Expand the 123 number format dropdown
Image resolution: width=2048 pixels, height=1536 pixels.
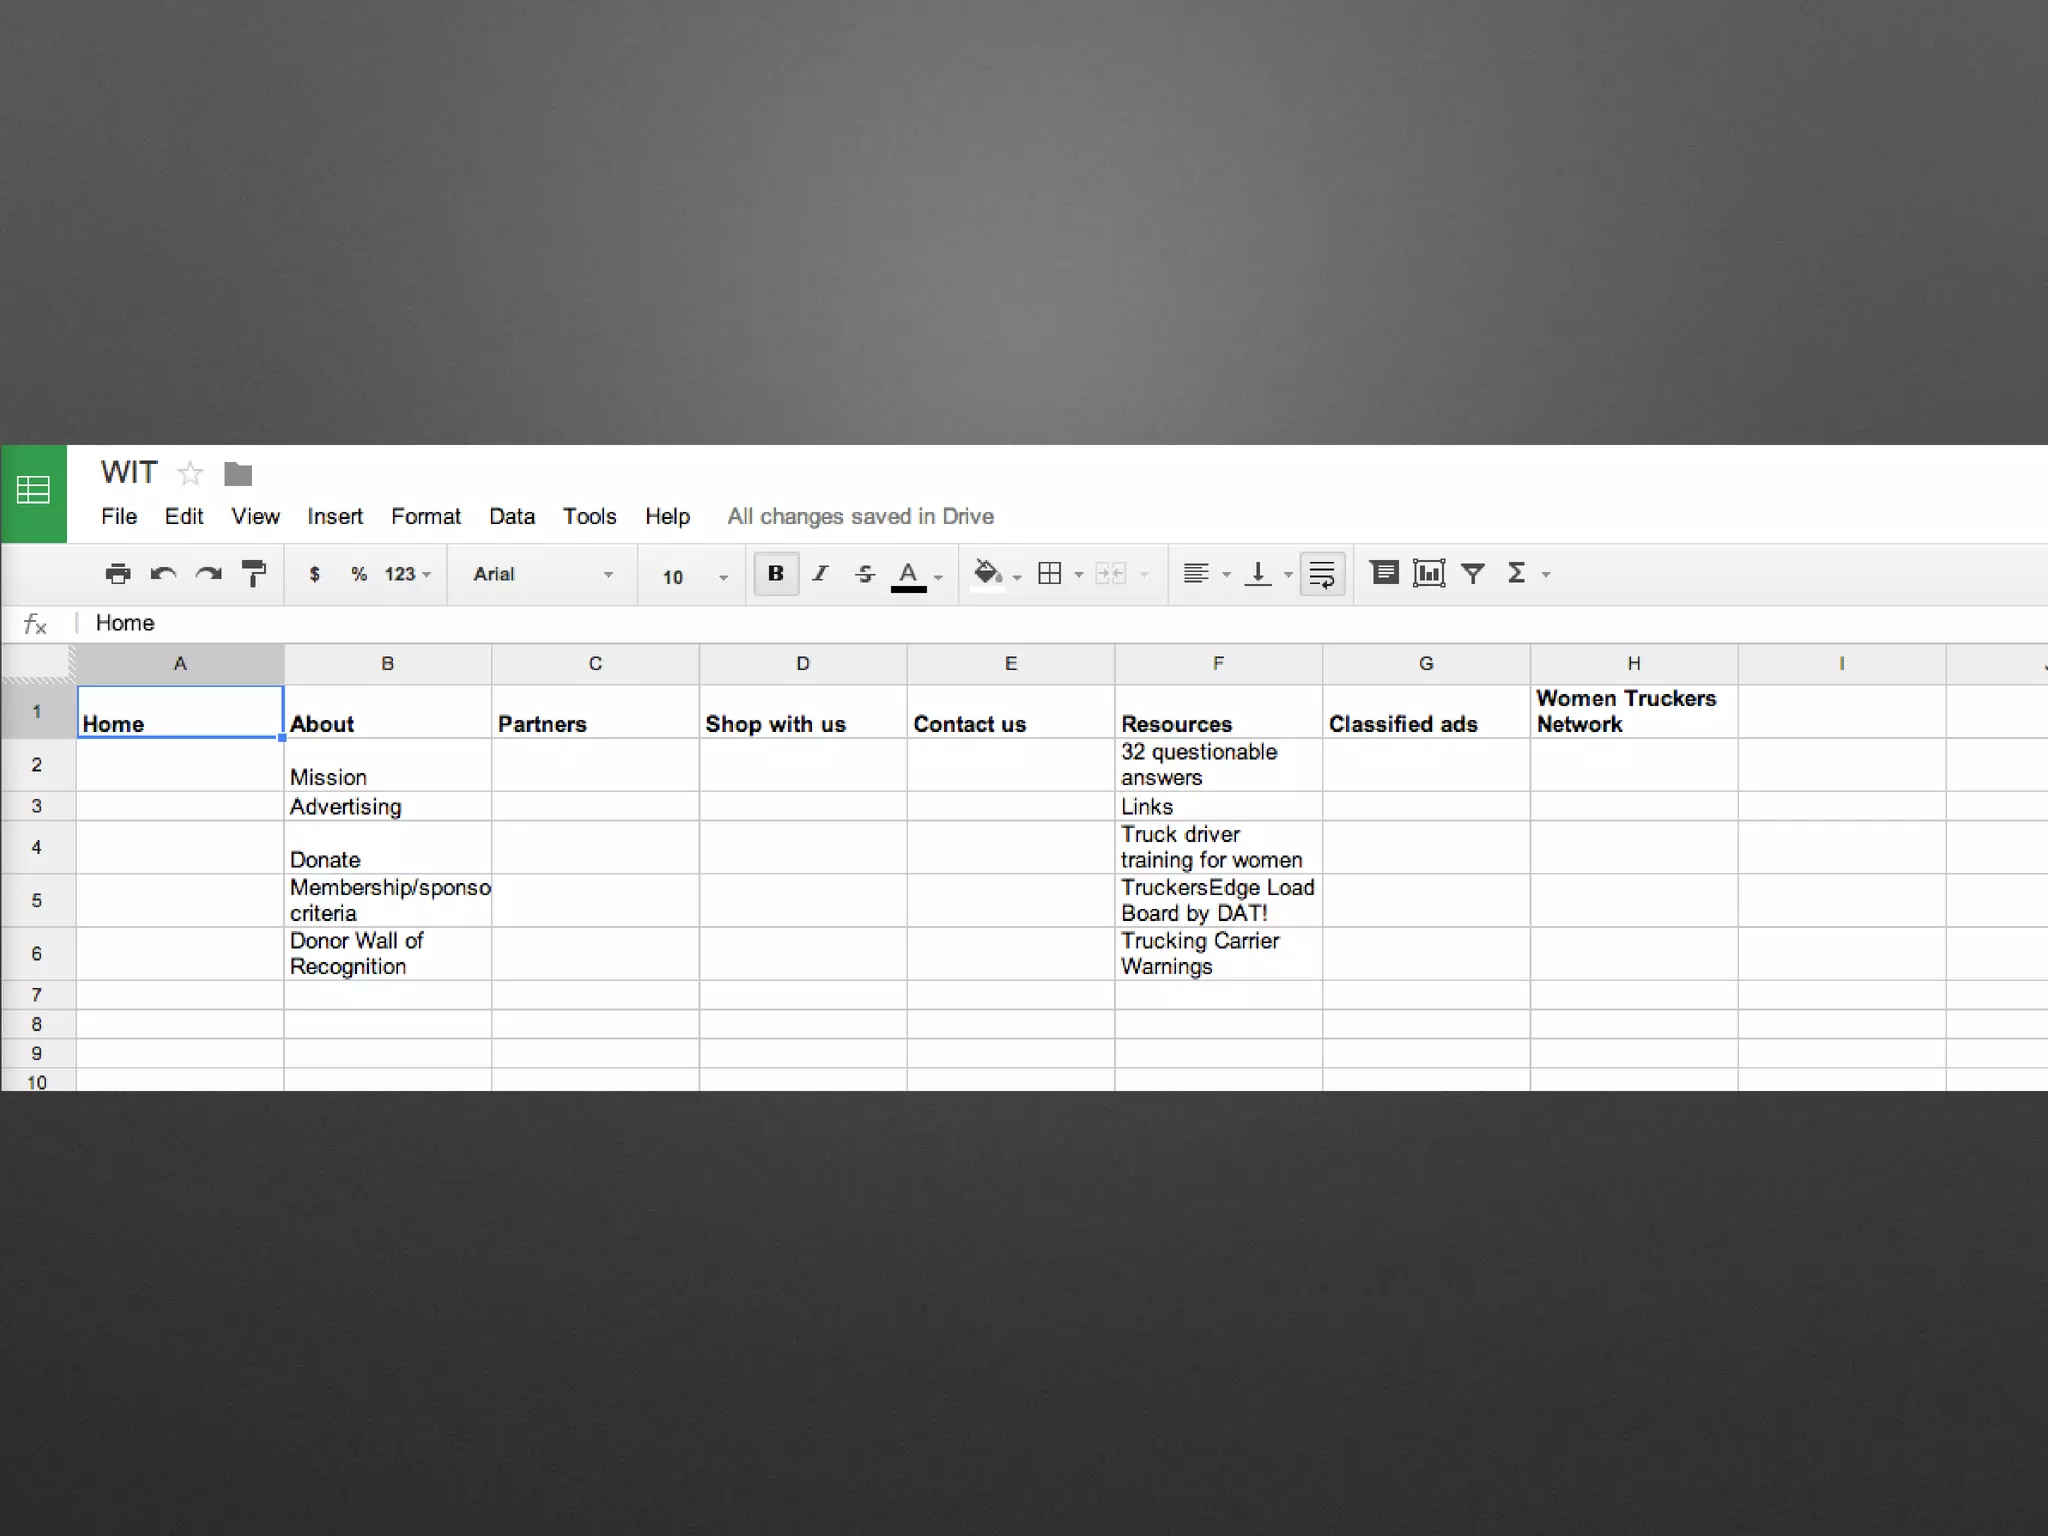coord(407,574)
